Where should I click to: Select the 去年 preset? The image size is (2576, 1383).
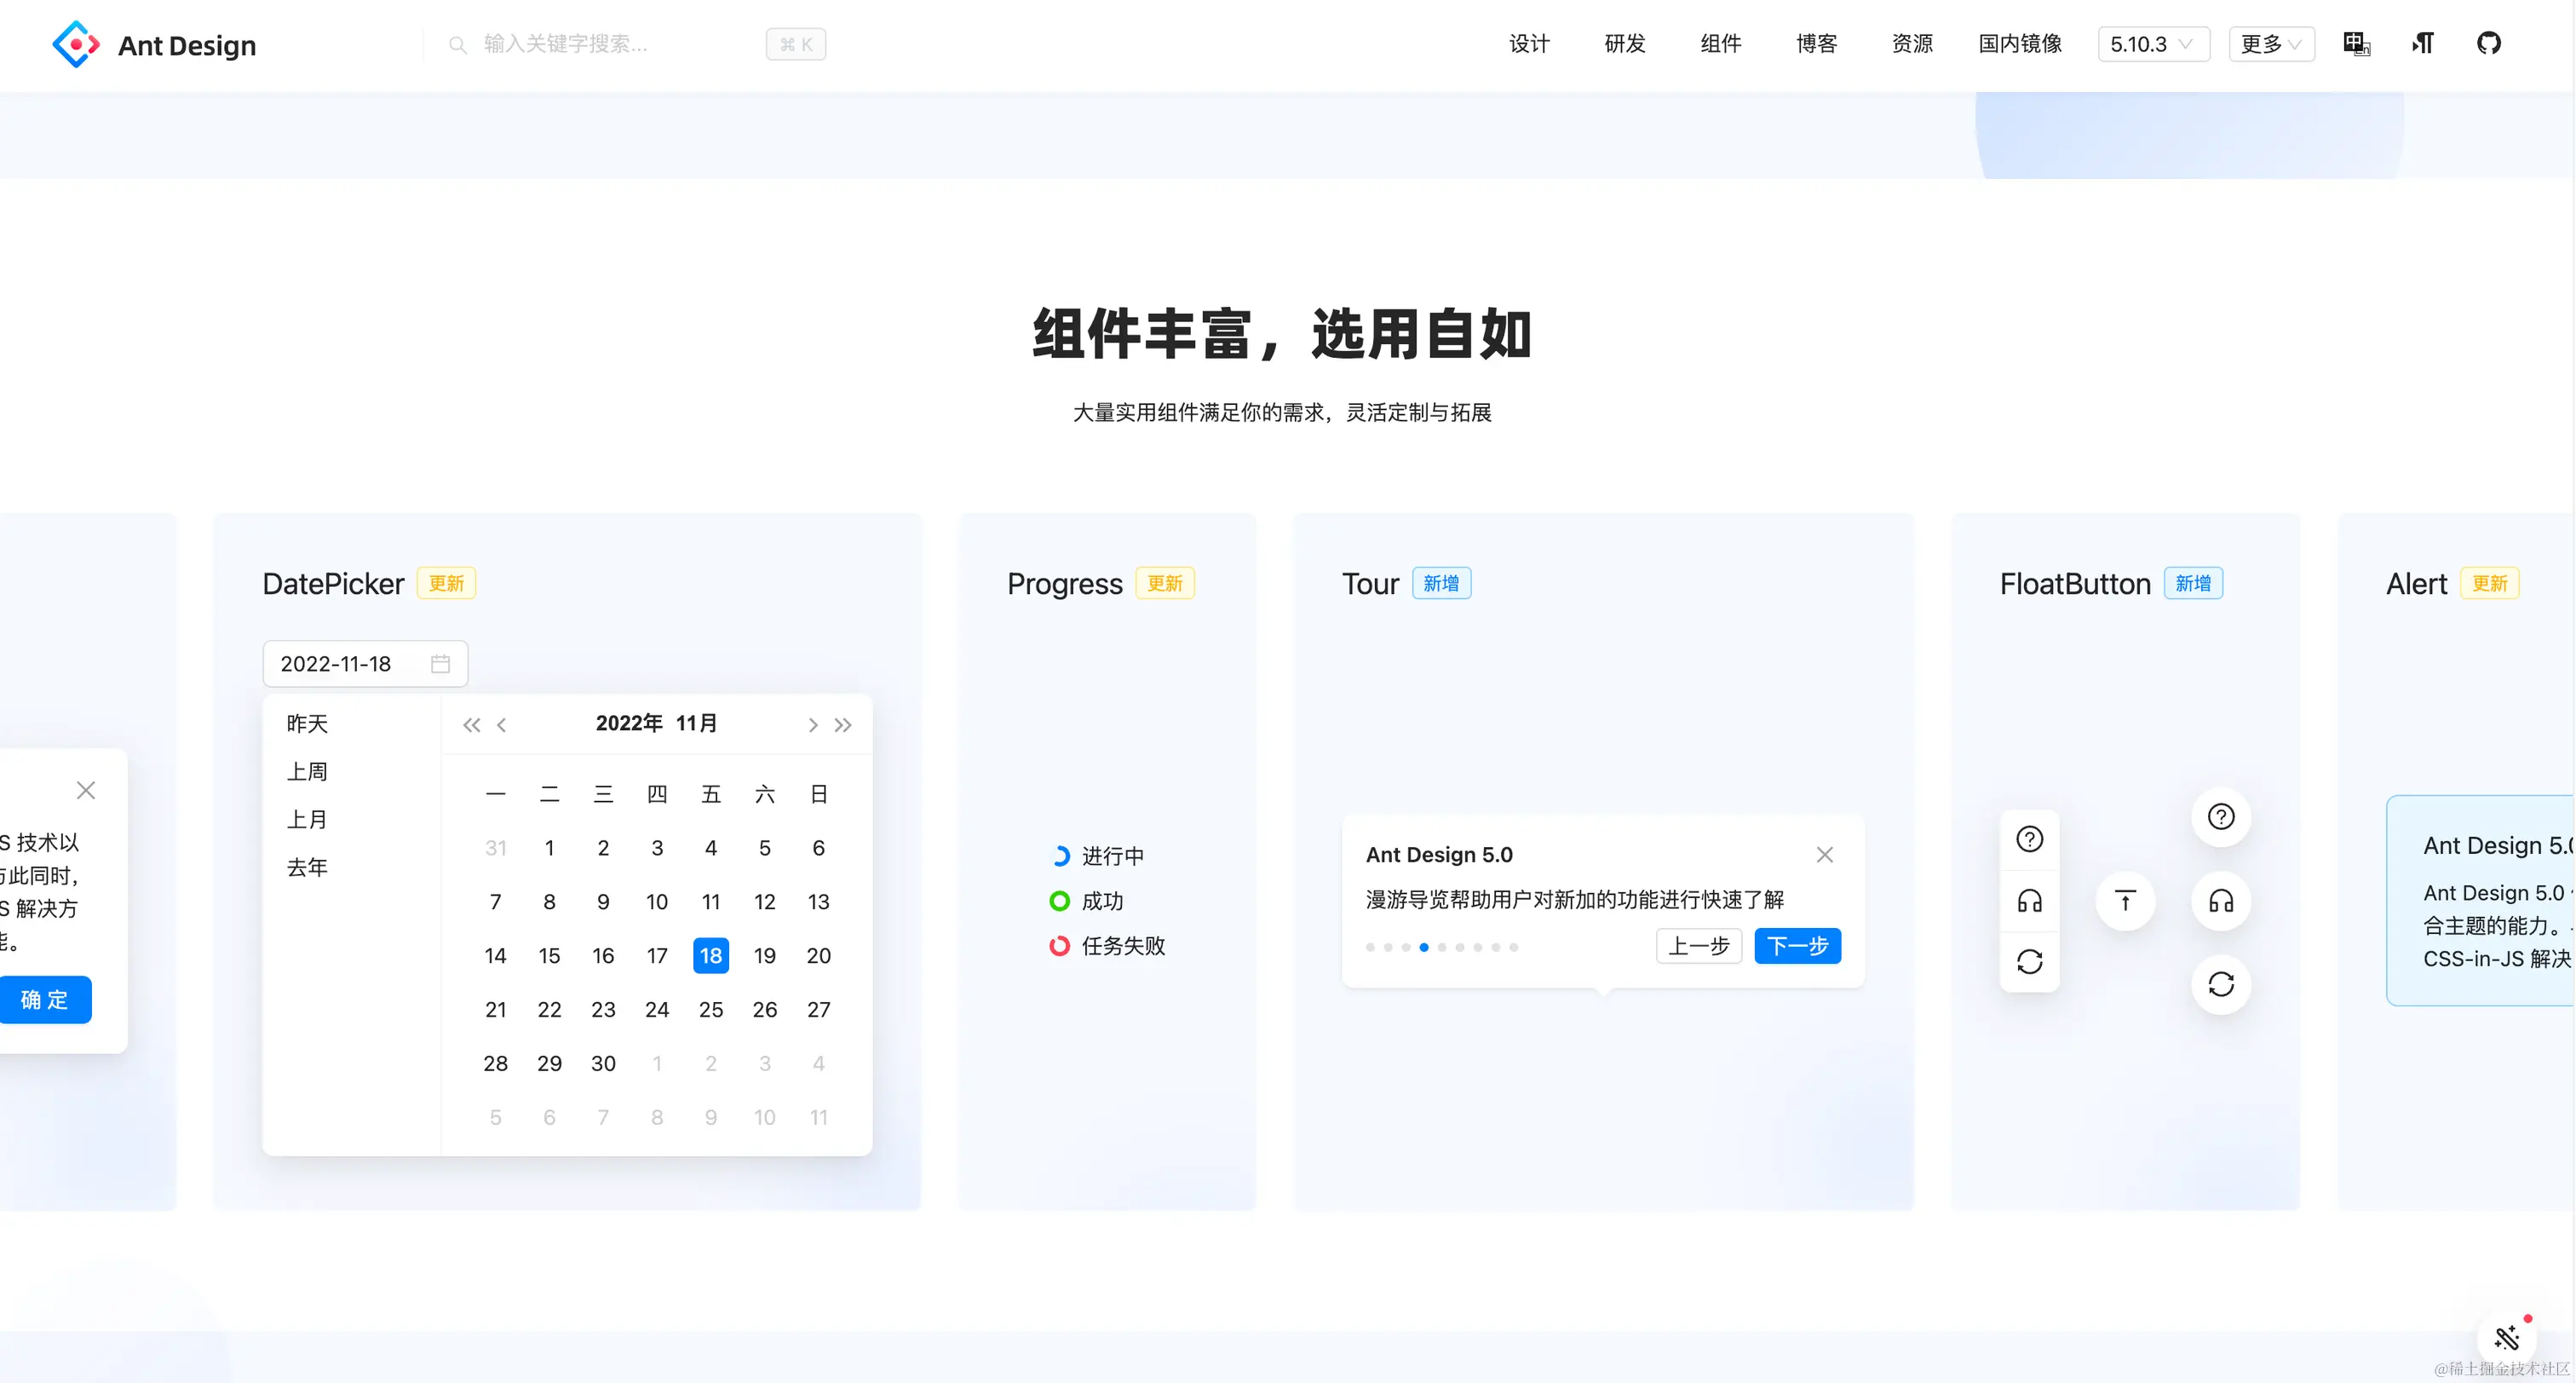(x=307, y=868)
